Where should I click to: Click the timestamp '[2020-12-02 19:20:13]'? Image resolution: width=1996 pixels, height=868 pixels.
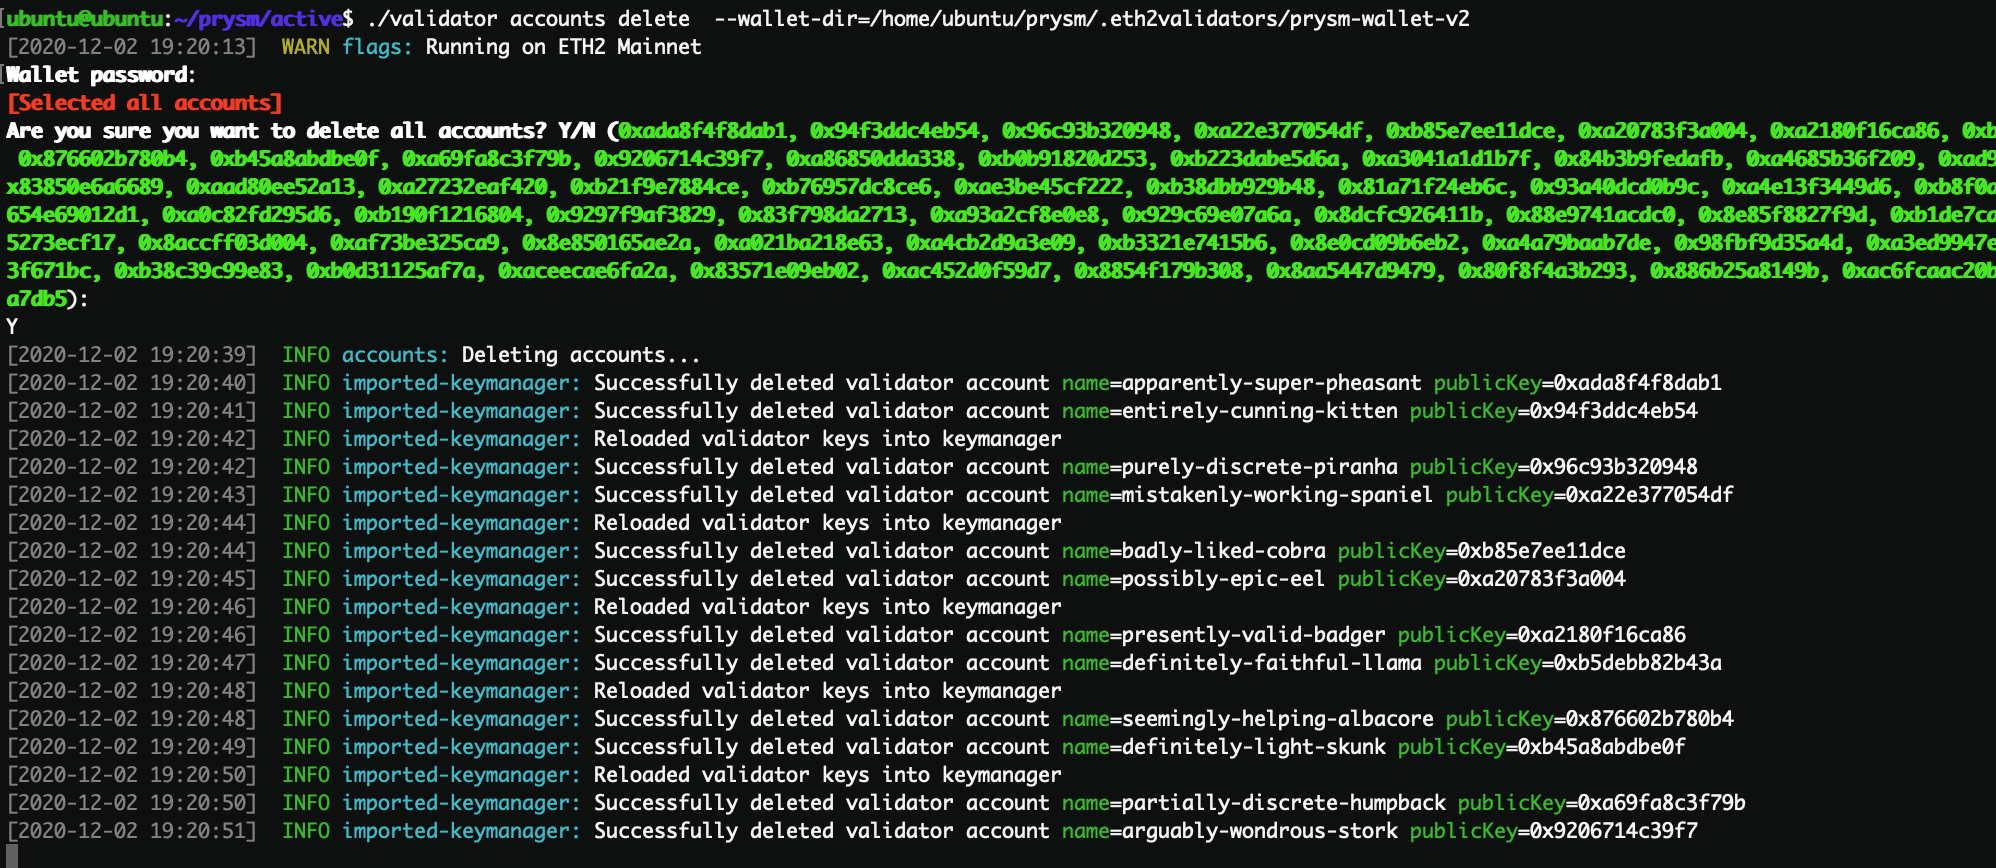(x=132, y=47)
